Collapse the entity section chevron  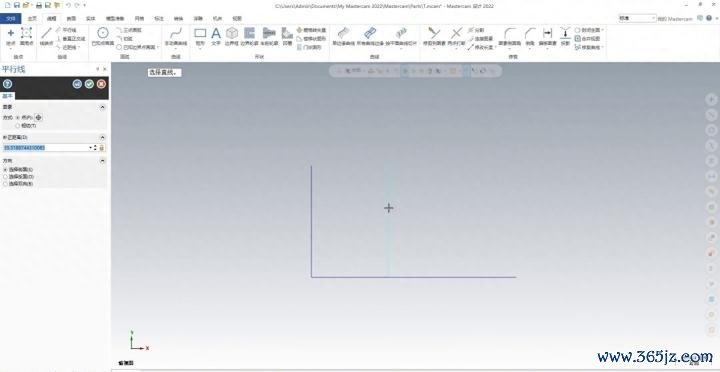(102, 107)
